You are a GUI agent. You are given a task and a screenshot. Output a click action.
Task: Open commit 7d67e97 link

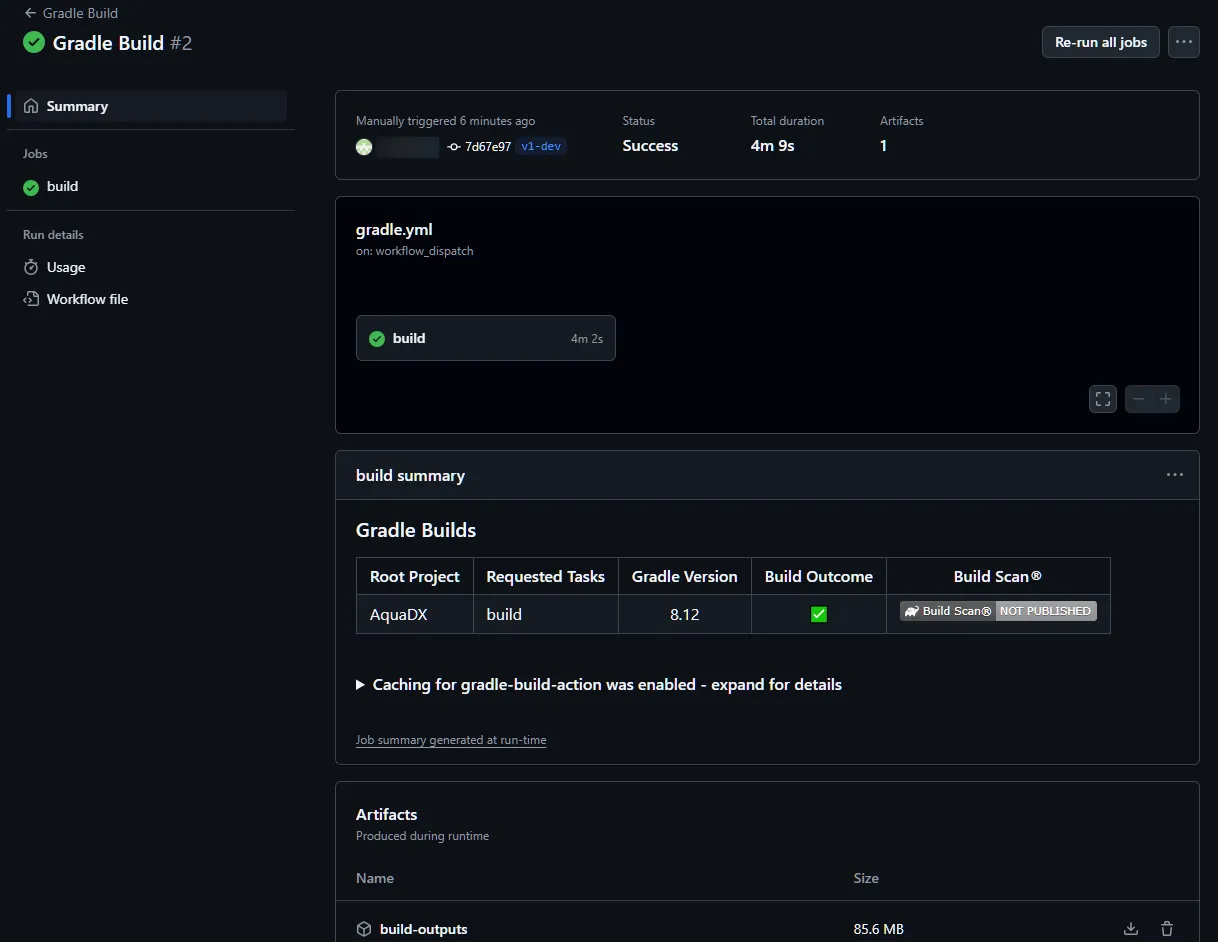[487, 147]
